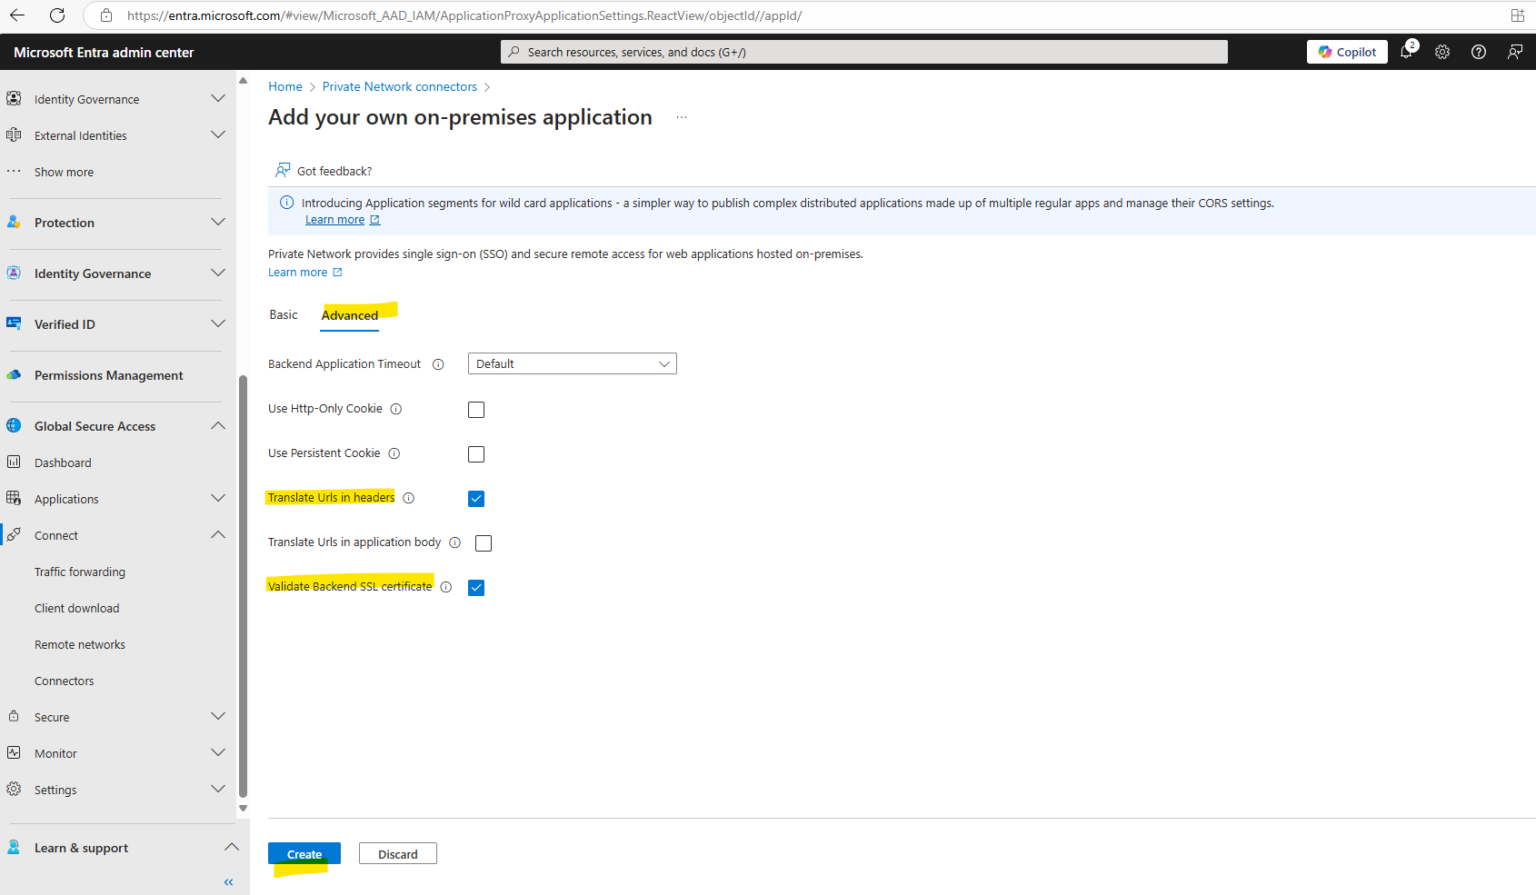Click the Got feedback? icon

pyautogui.click(x=282, y=170)
